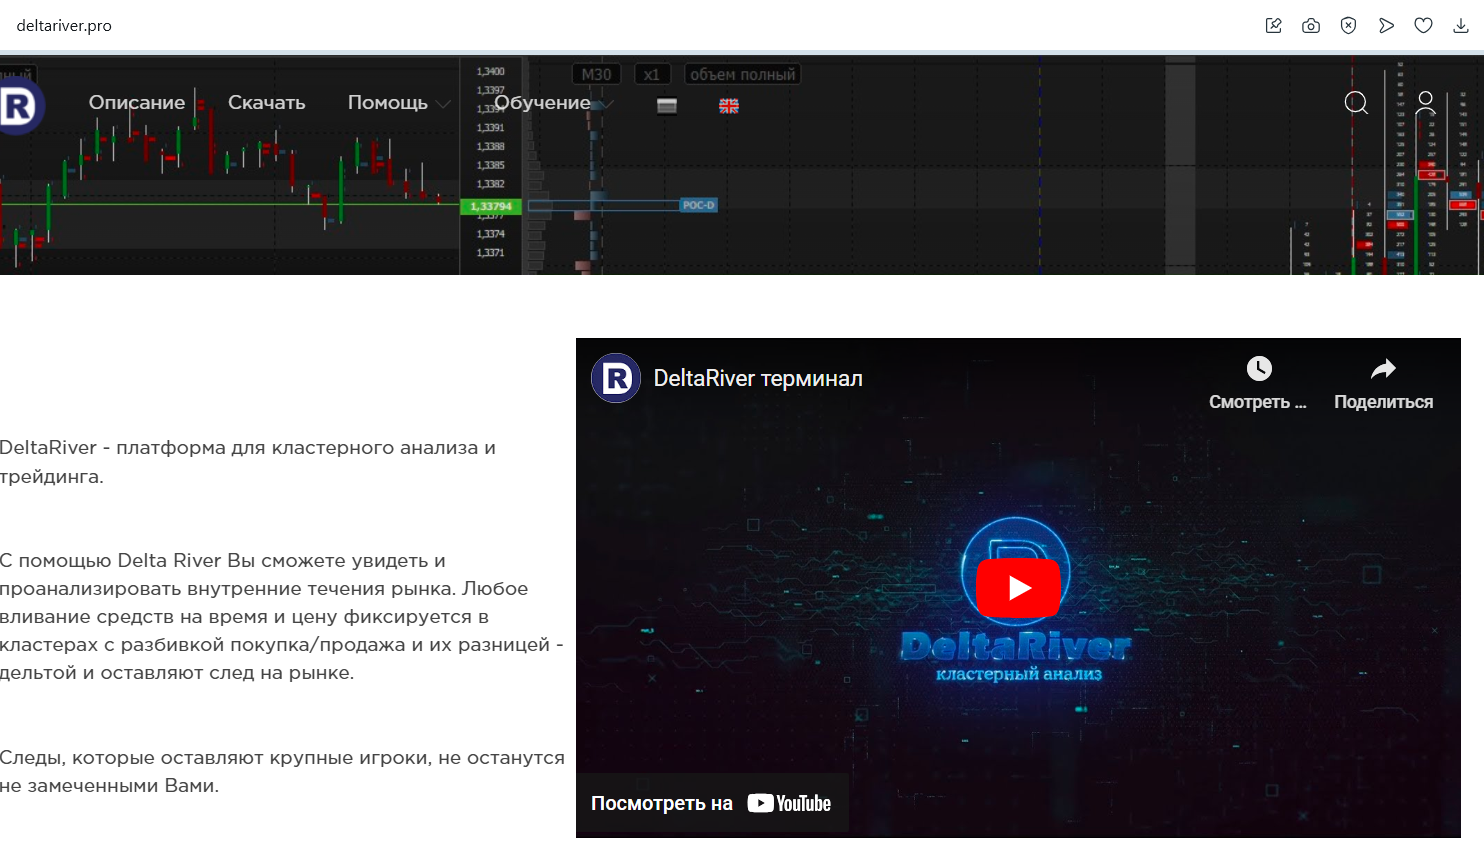The image size is (1484, 848).
Task: Switch language with the UK flag
Action: [x=729, y=106]
